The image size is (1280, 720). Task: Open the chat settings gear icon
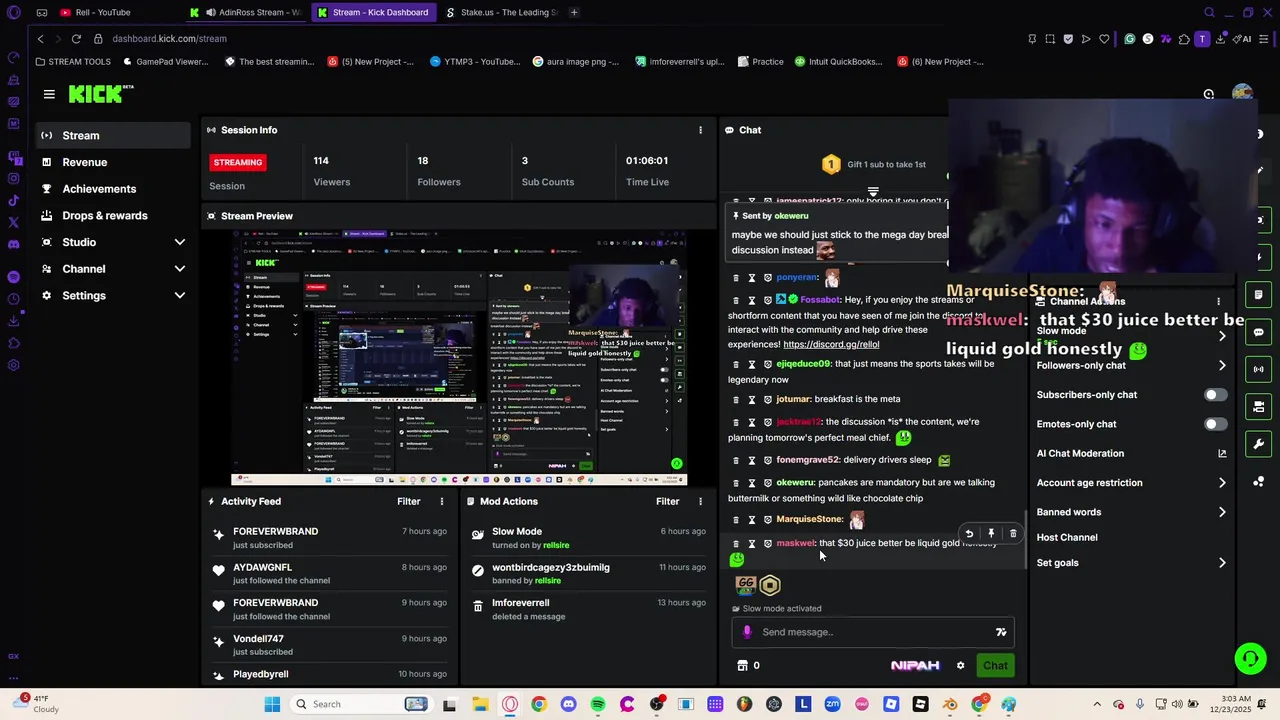(x=960, y=666)
